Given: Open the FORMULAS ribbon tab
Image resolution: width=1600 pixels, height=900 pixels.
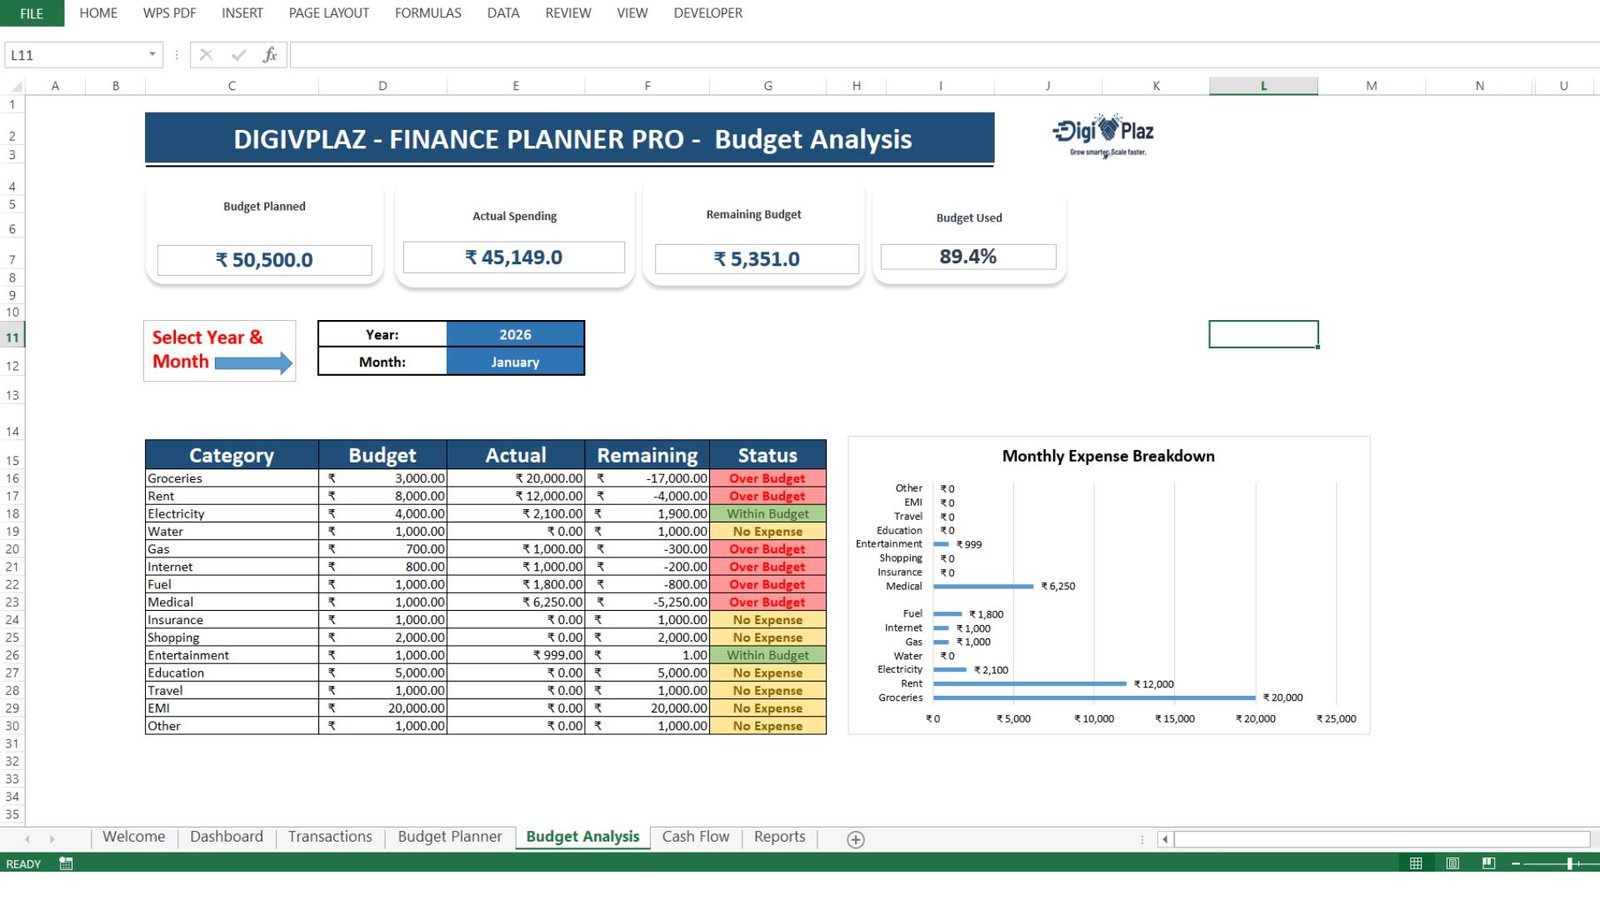Looking at the screenshot, I should [428, 13].
